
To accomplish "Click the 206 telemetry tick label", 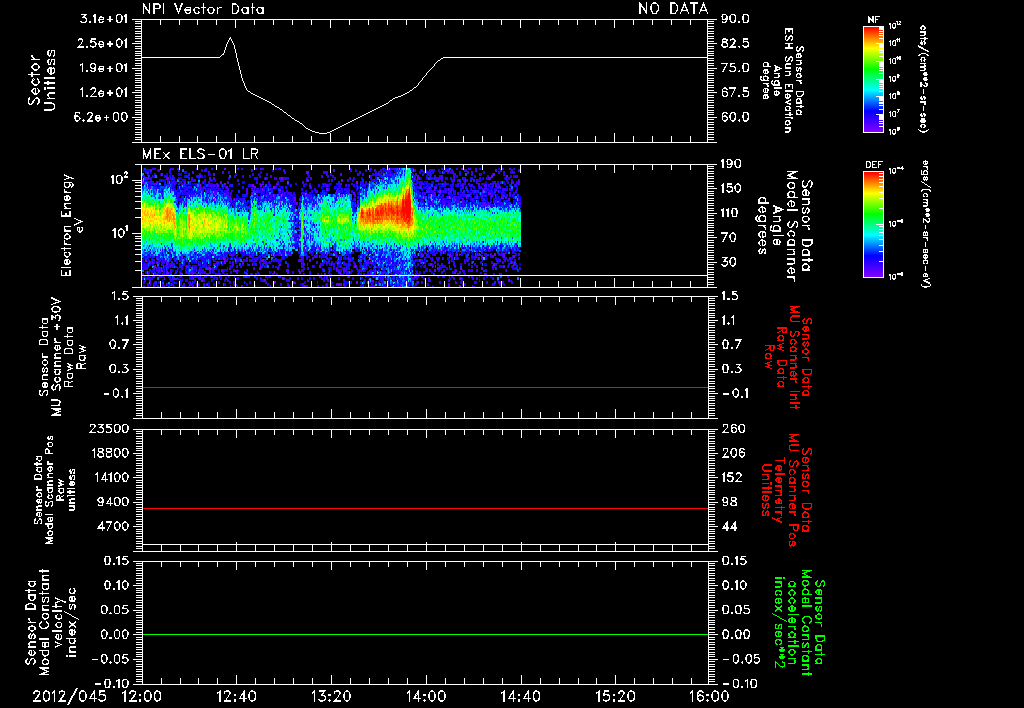I will 731,453.
